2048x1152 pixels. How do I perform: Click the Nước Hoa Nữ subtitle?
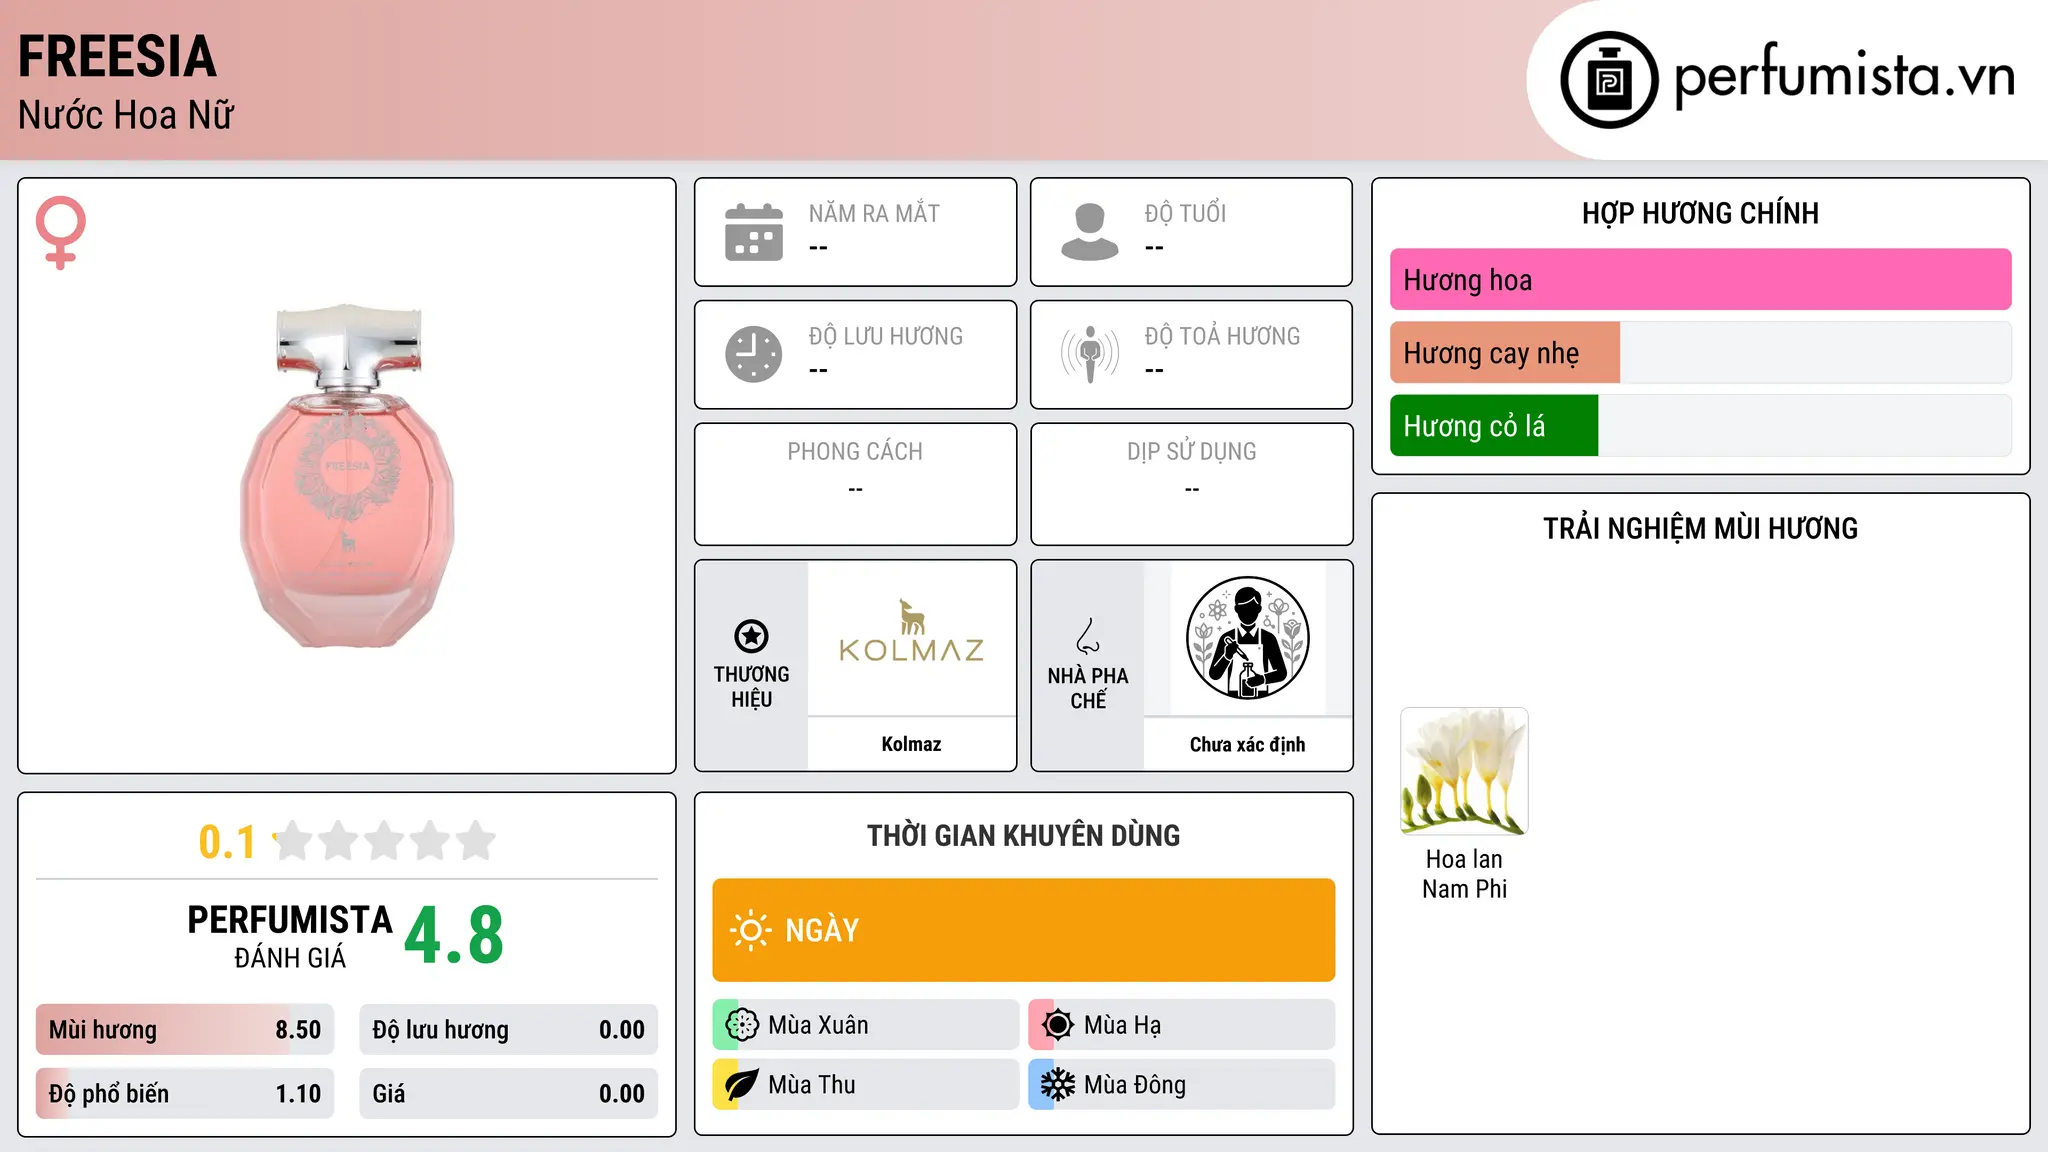126,115
